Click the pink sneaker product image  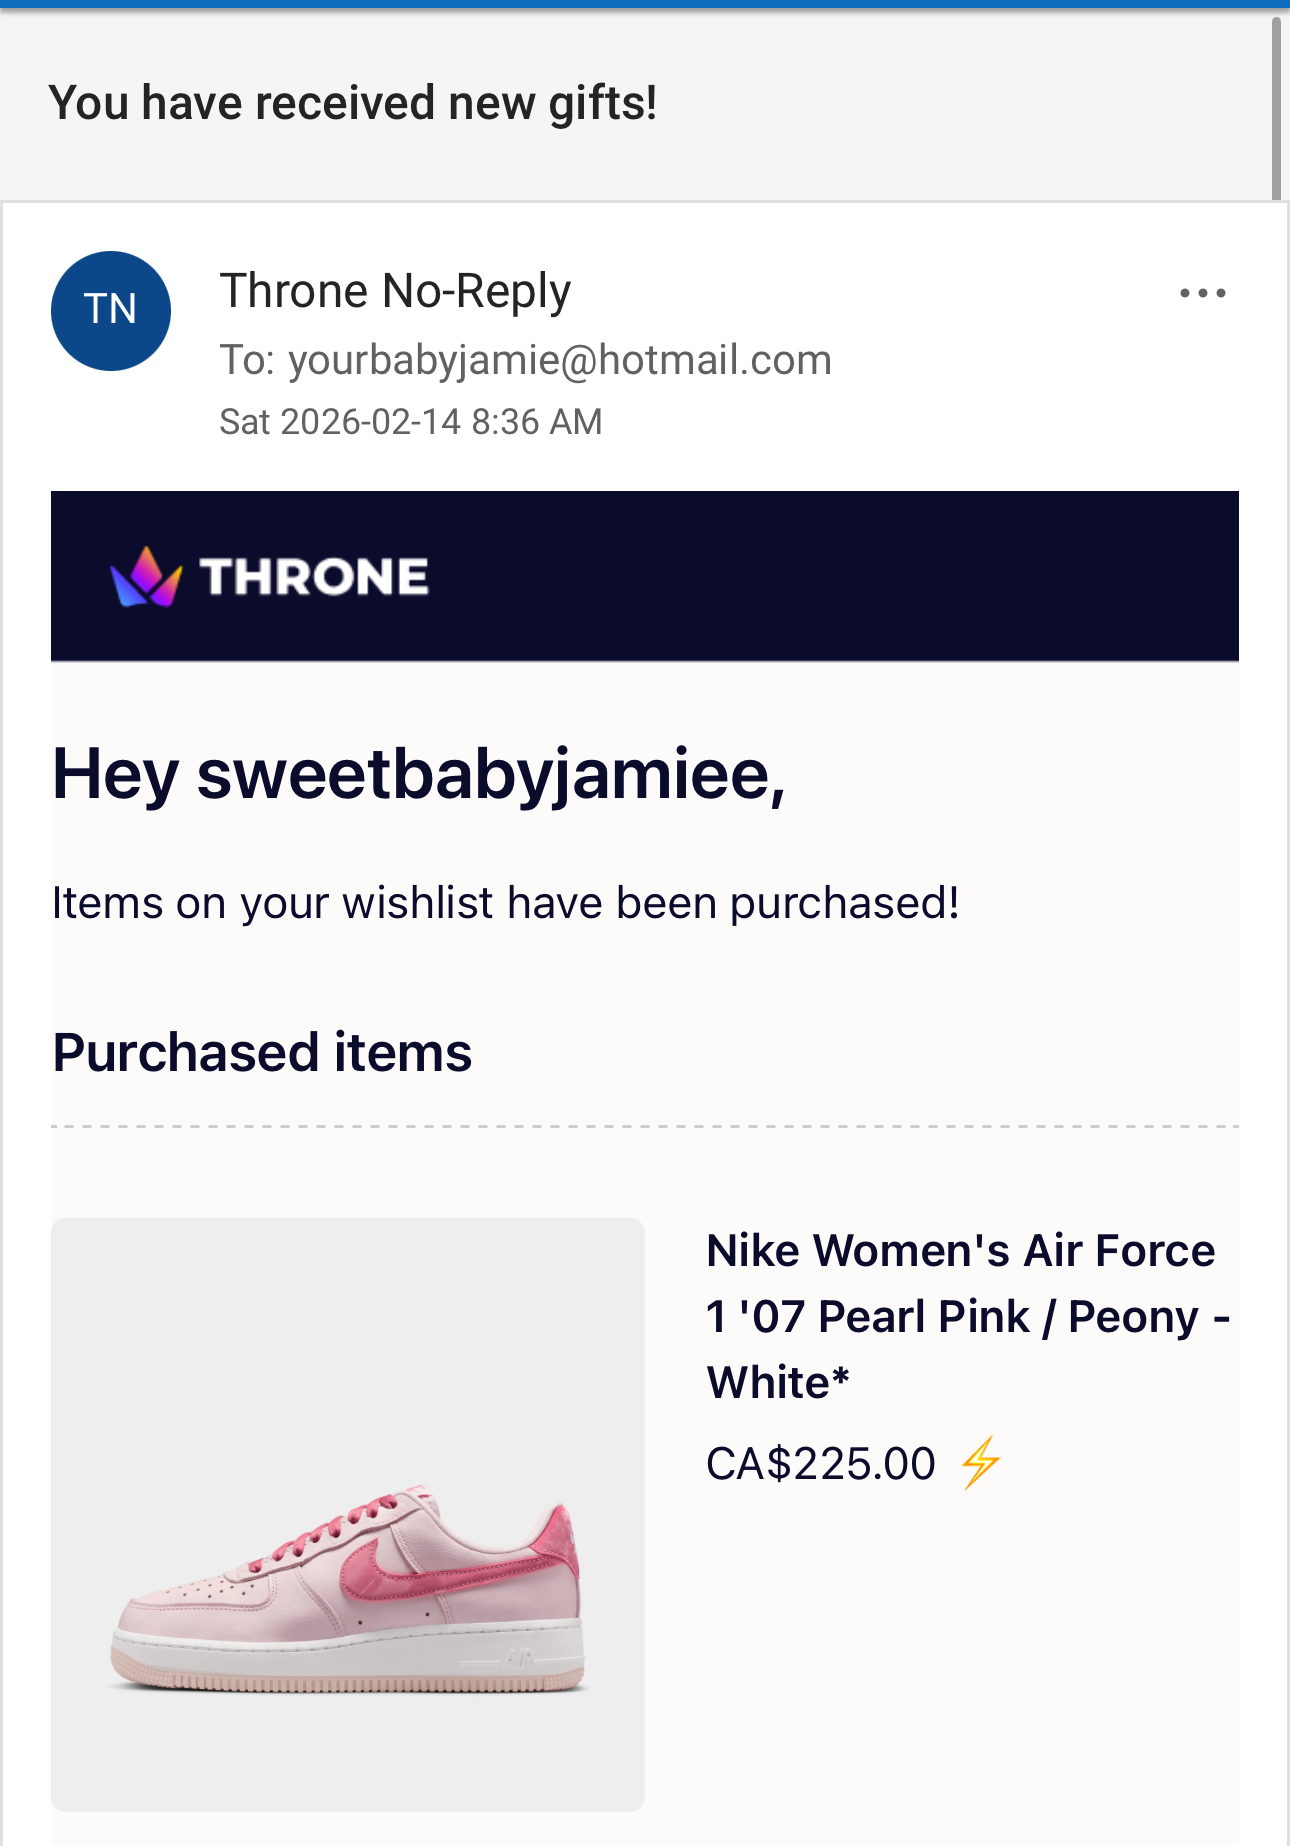348,1514
